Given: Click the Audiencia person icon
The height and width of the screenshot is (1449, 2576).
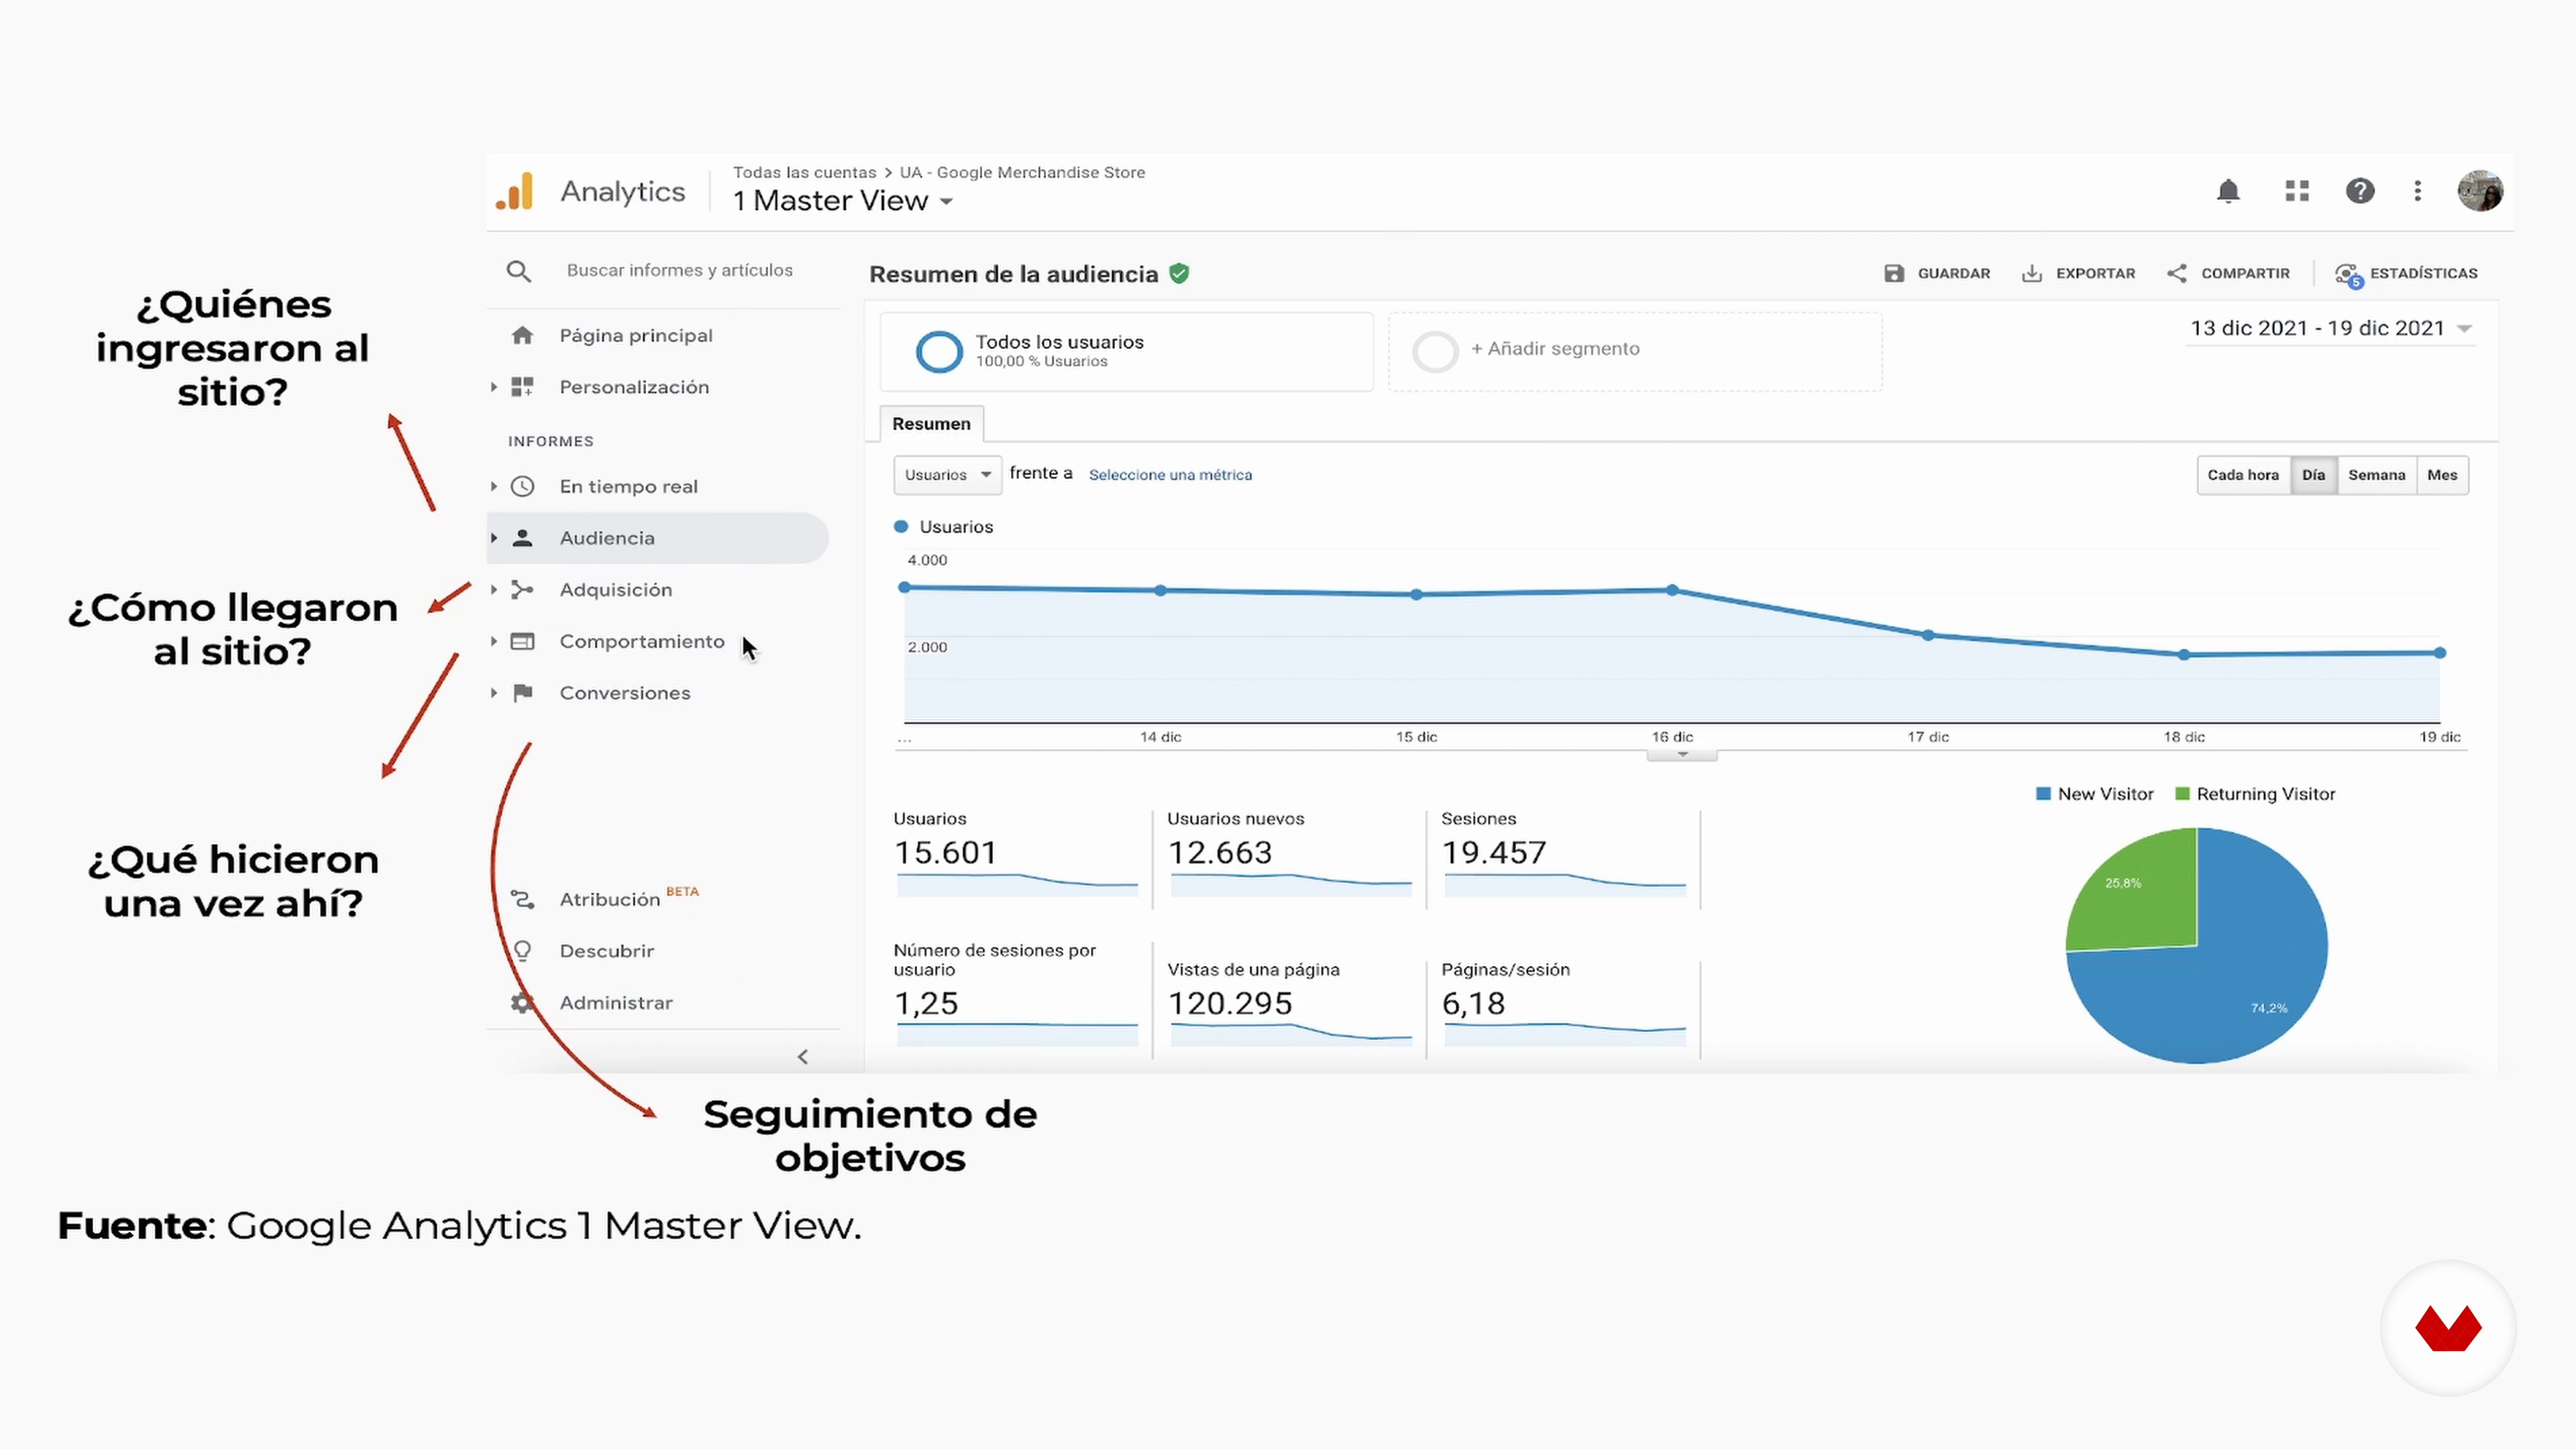Looking at the screenshot, I should tap(522, 538).
